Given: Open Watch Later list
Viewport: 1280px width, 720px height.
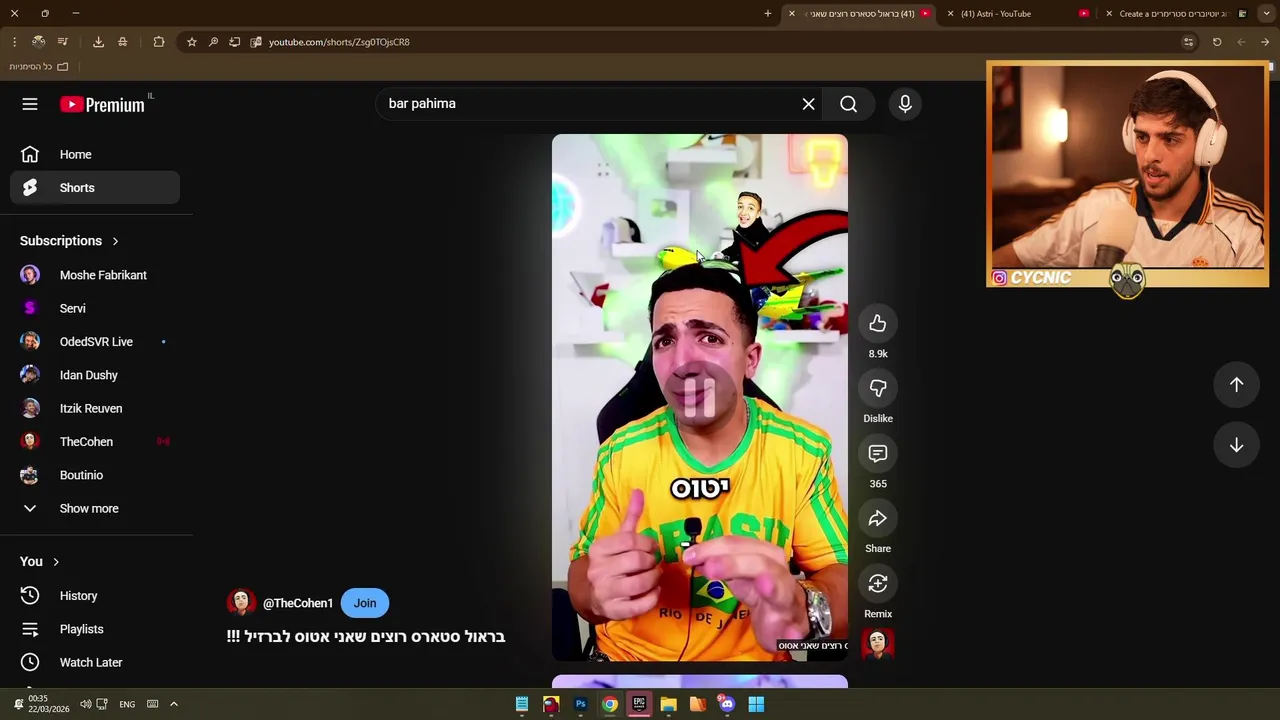Looking at the screenshot, I should click(95, 662).
